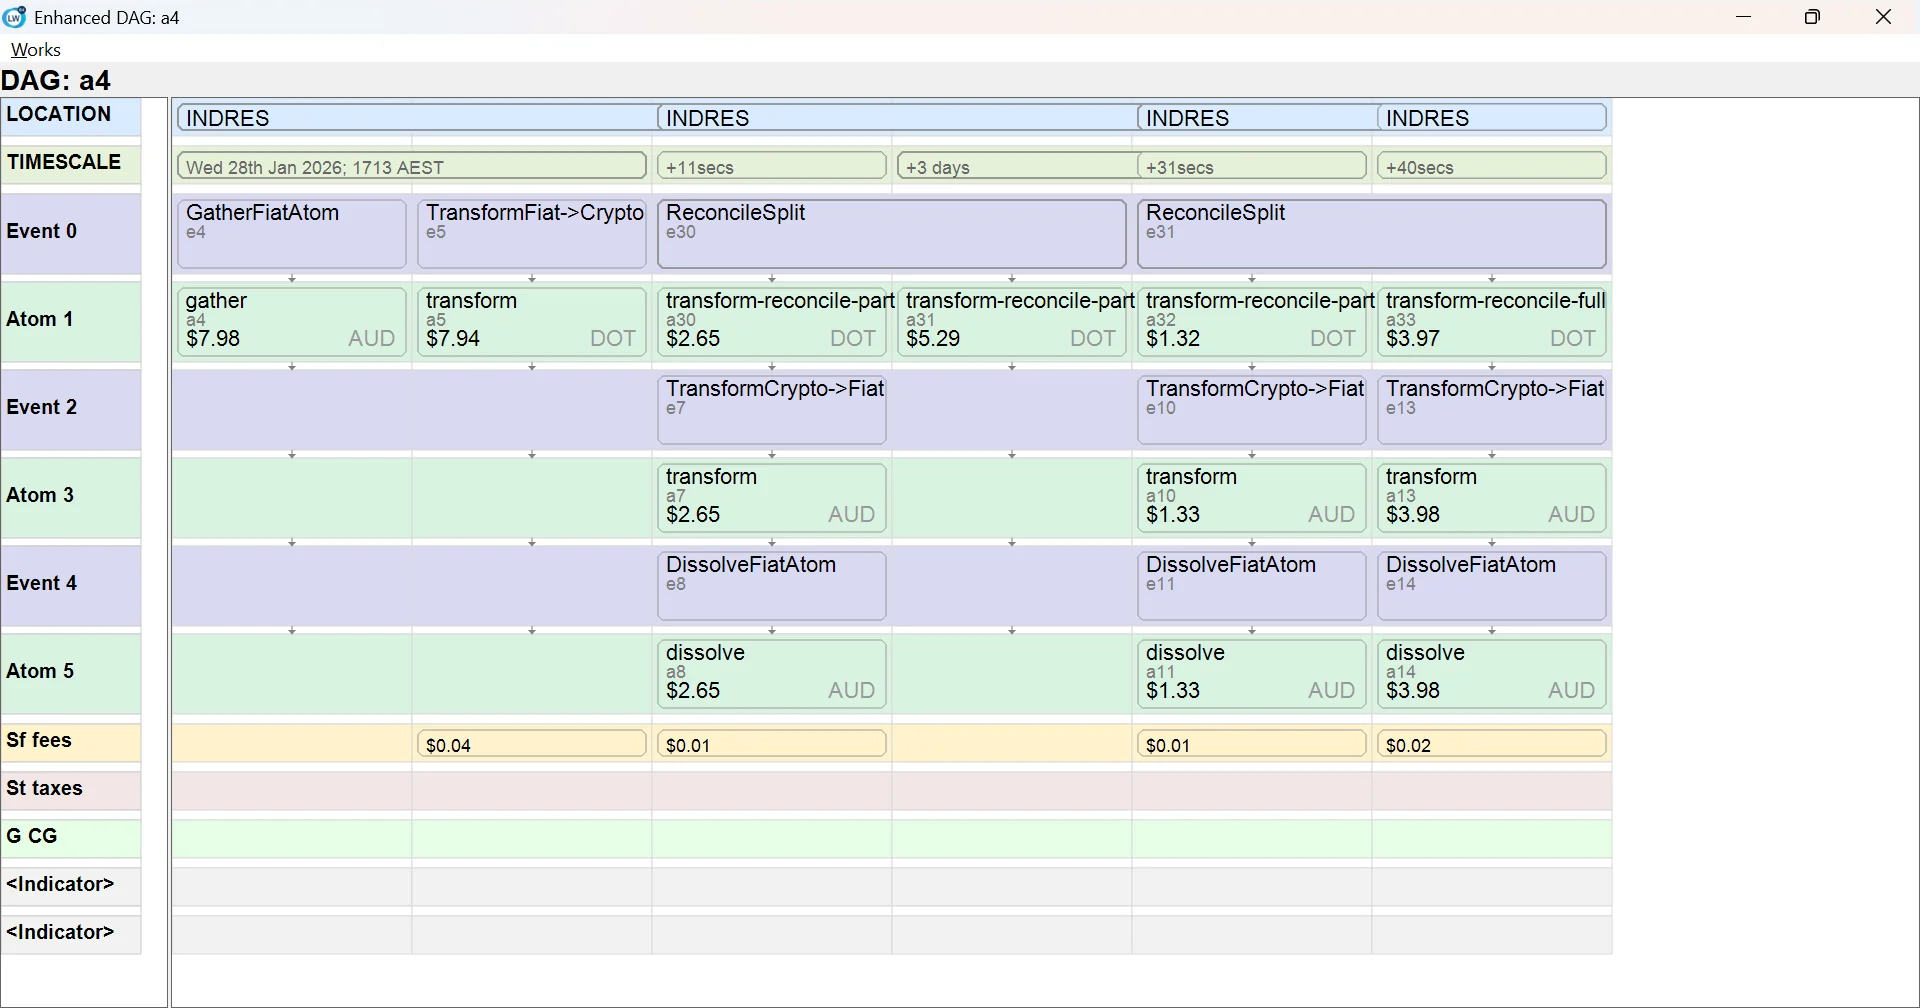Select the transform a10 $1.33 AUD atom
Image resolution: width=1920 pixels, height=1008 pixels.
[1251, 498]
